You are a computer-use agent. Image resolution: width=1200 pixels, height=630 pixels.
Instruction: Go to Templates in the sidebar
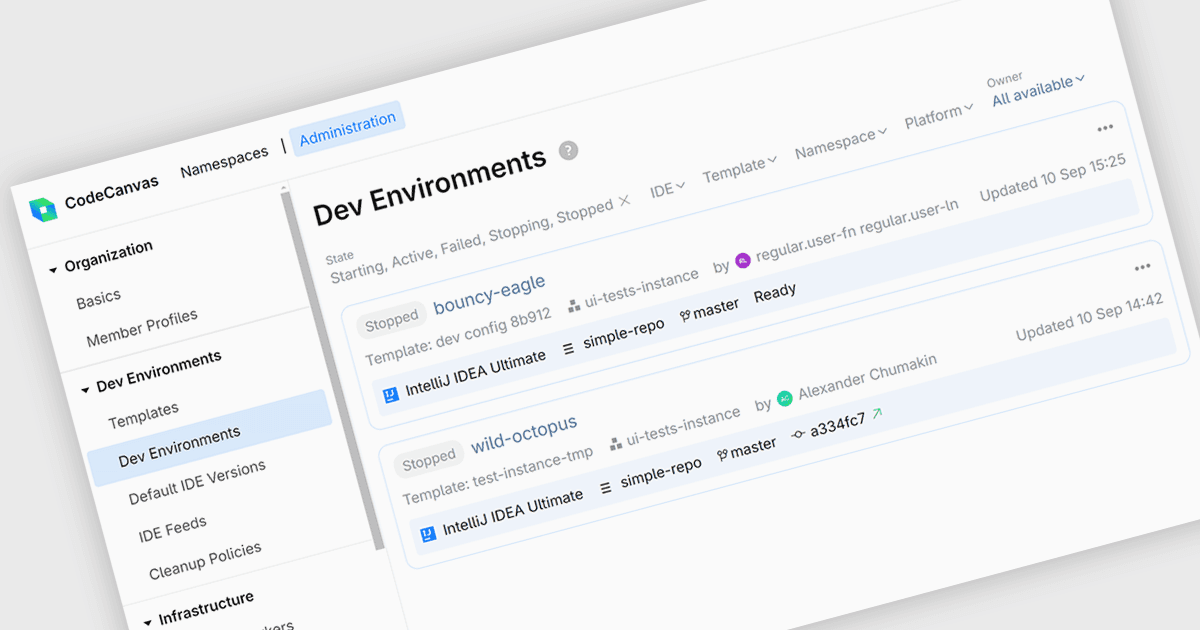pos(143,415)
